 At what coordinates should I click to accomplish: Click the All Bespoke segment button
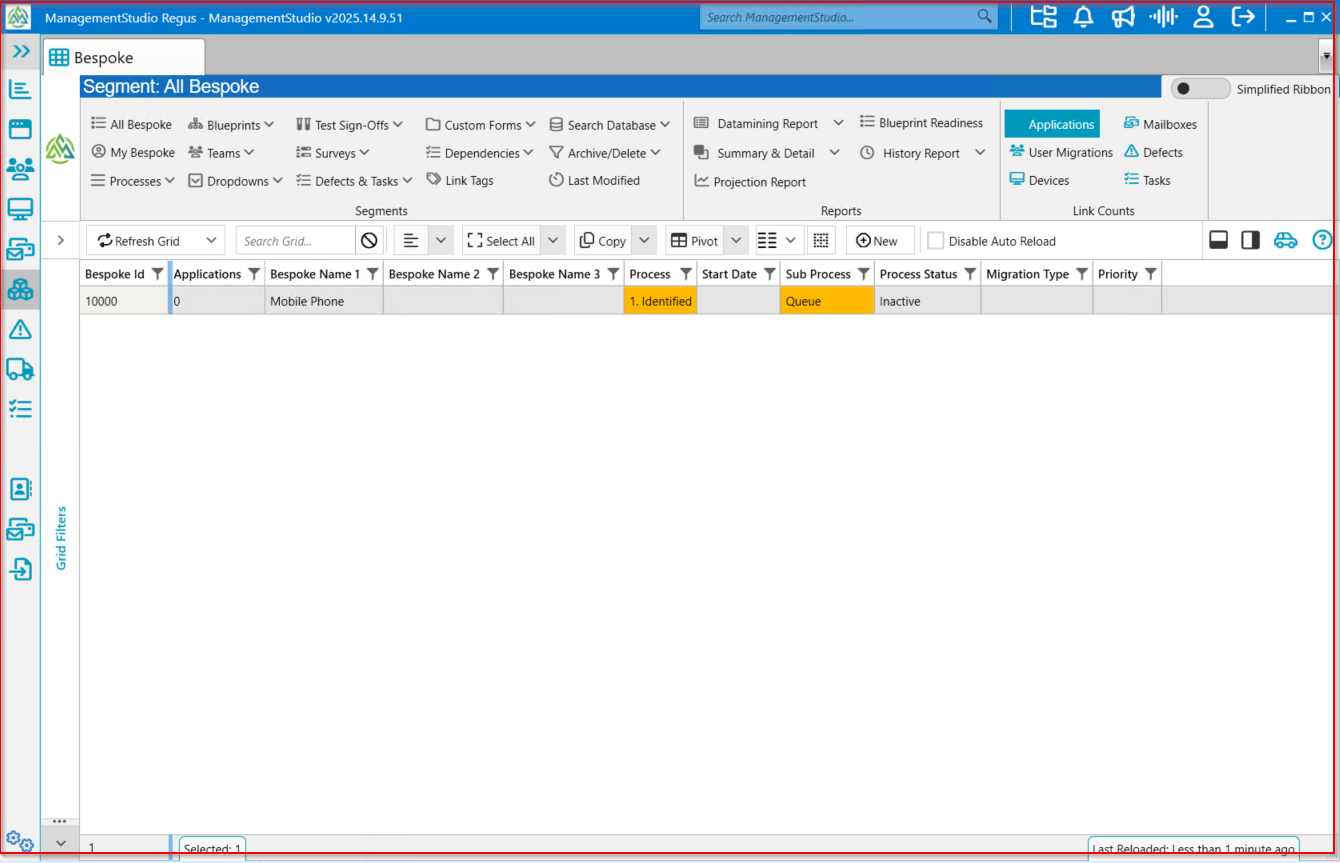(131, 125)
